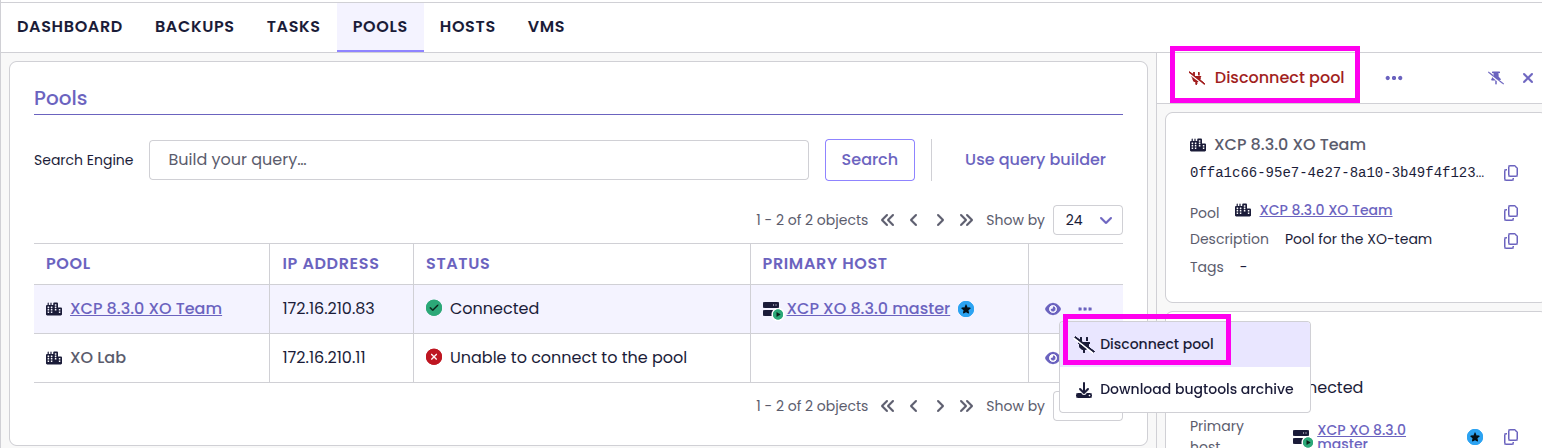Screen dimensions: 1542x448
Task: Open XCP XO 8.3.0 master link in table
Action: tap(868, 309)
